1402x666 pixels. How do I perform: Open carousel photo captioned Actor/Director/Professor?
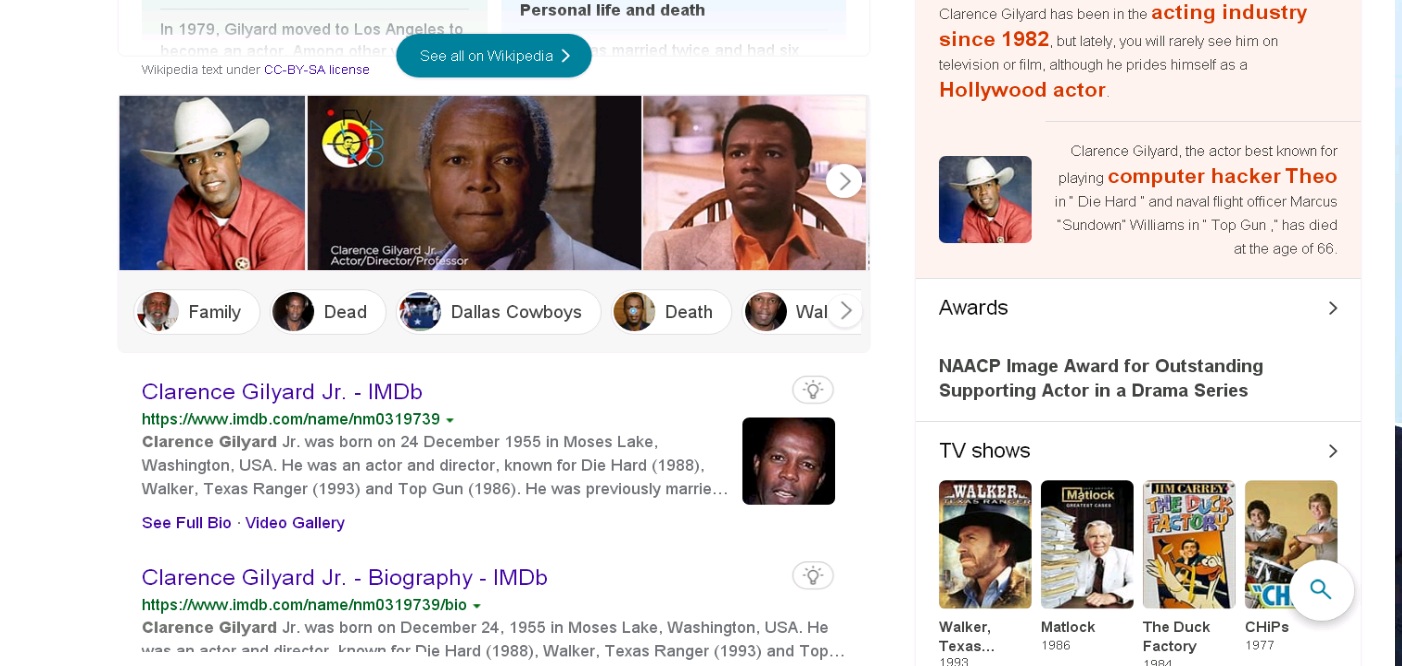point(474,183)
